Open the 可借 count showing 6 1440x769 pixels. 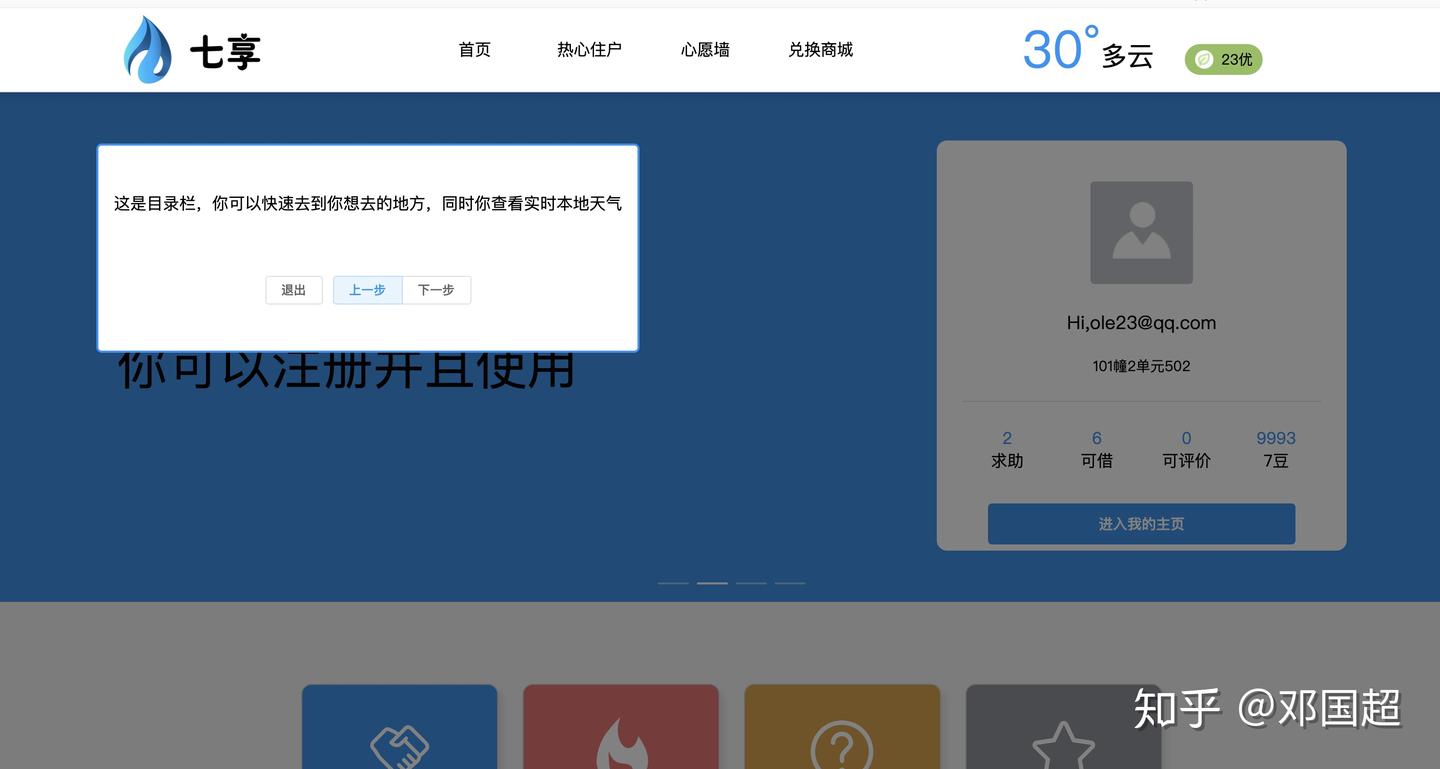click(1096, 448)
